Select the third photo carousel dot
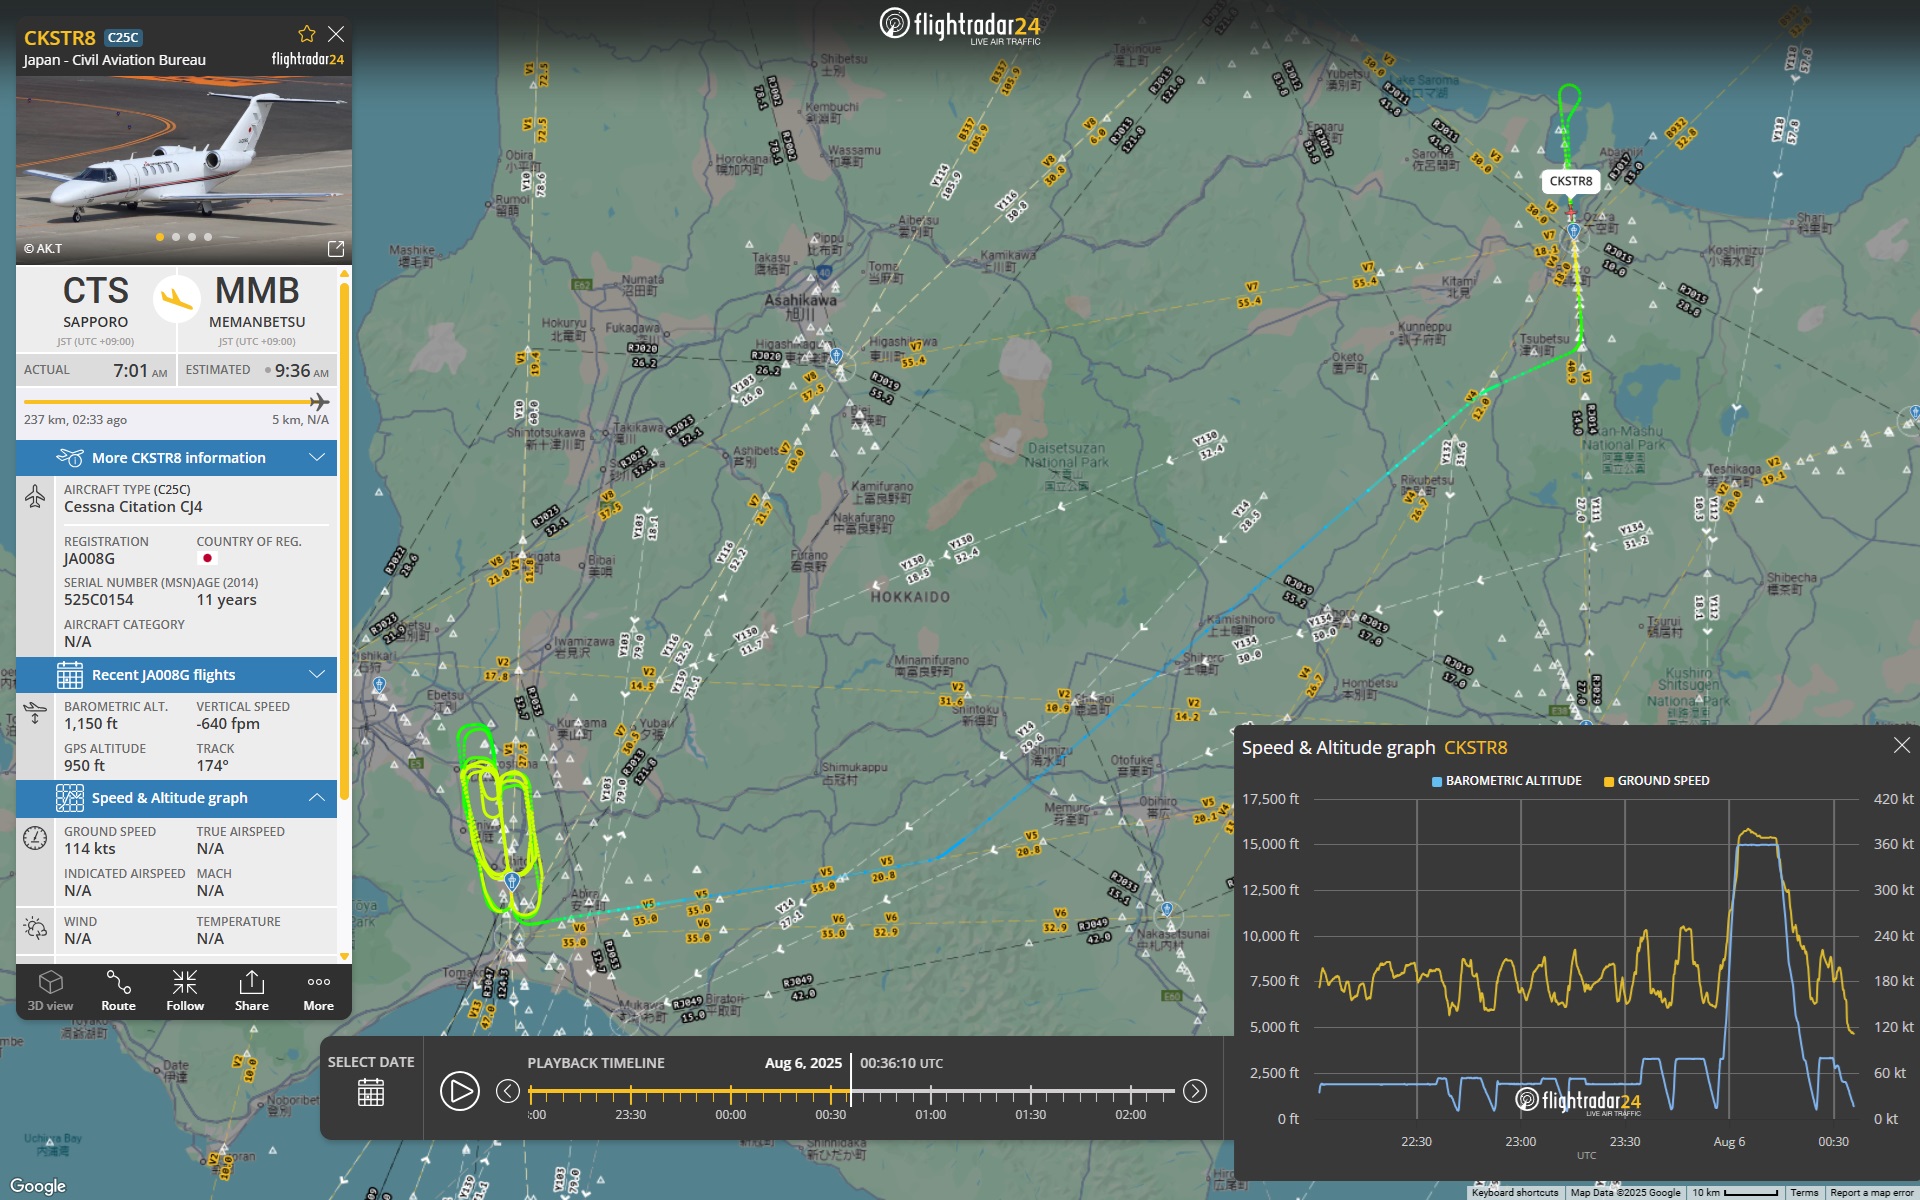 point(192,237)
